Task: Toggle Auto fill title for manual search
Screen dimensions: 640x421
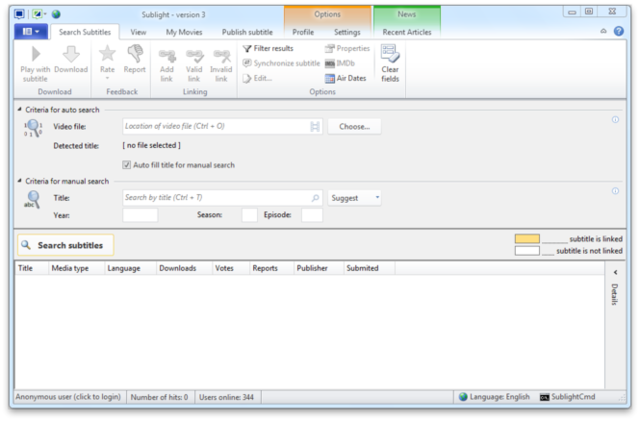Action: point(127,165)
